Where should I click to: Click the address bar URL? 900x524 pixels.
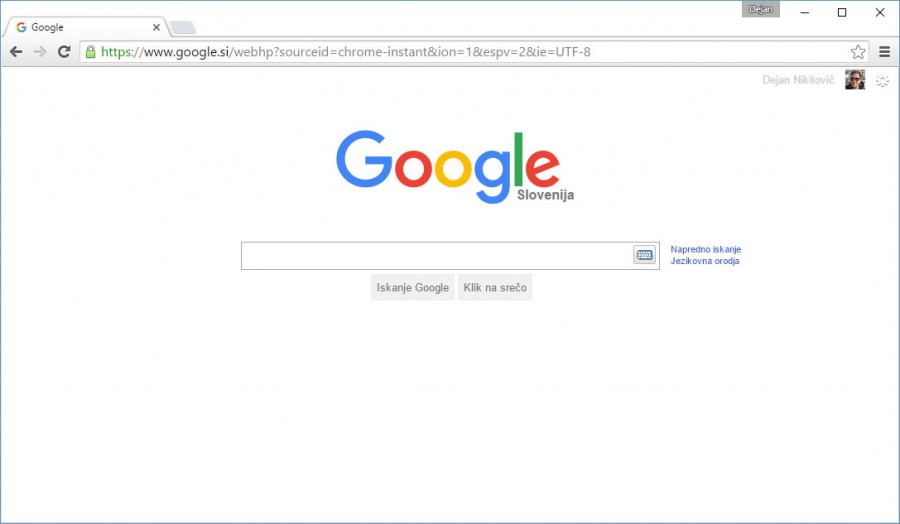[x=400, y=52]
